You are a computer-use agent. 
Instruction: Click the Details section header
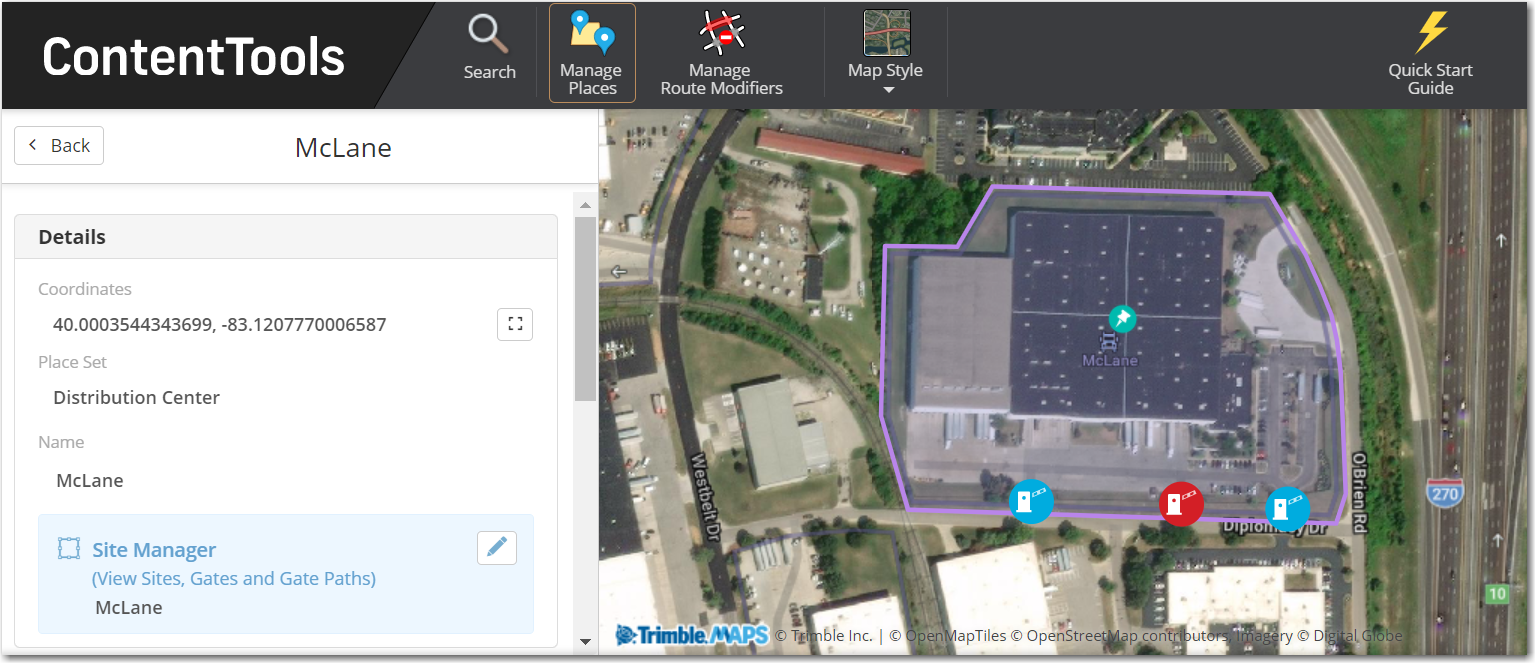[286, 237]
